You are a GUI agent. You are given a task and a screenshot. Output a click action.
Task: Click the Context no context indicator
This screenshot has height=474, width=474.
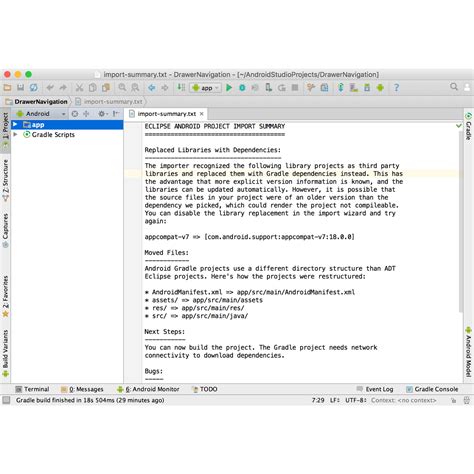coord(404,400)
